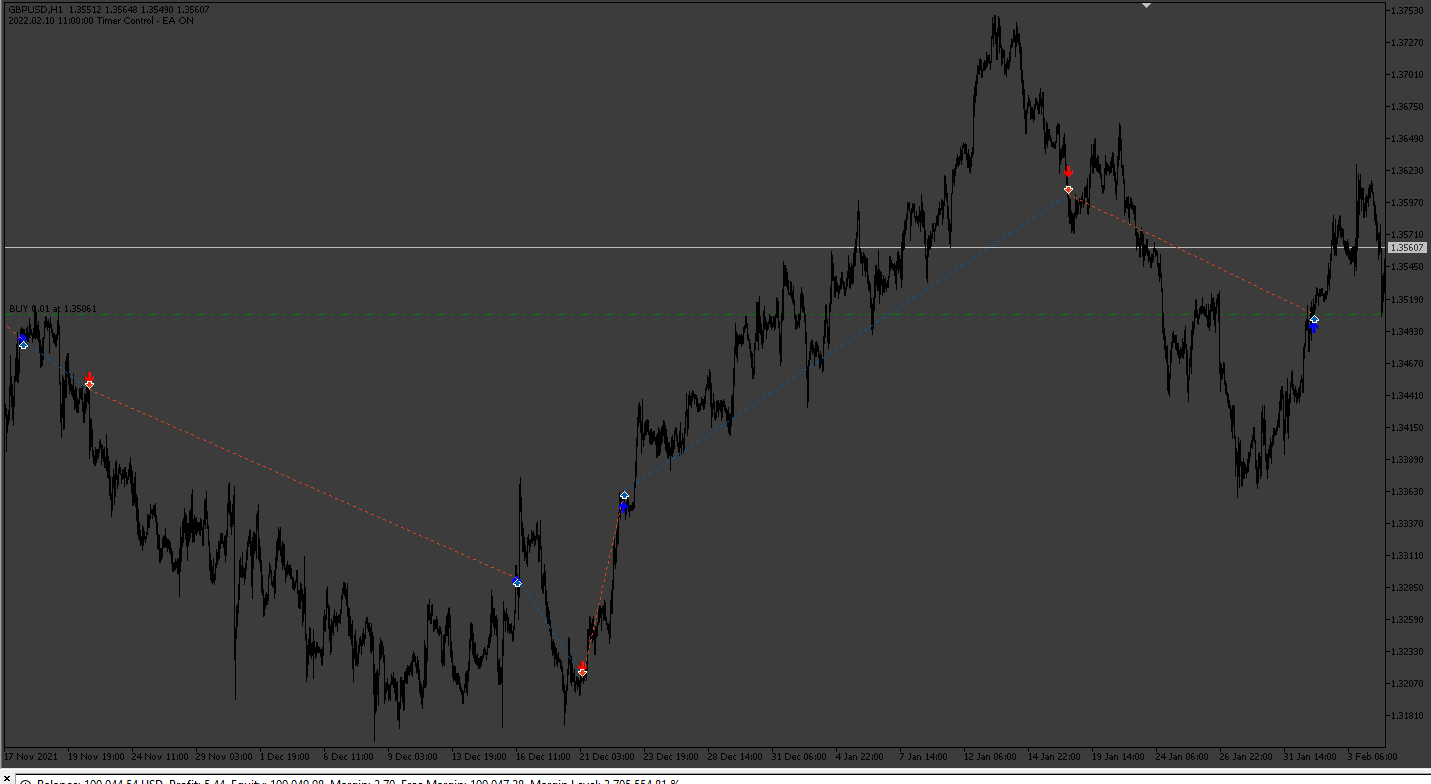
Task: Click the 1.32590 price scale label
Action: pos(1406,619)
